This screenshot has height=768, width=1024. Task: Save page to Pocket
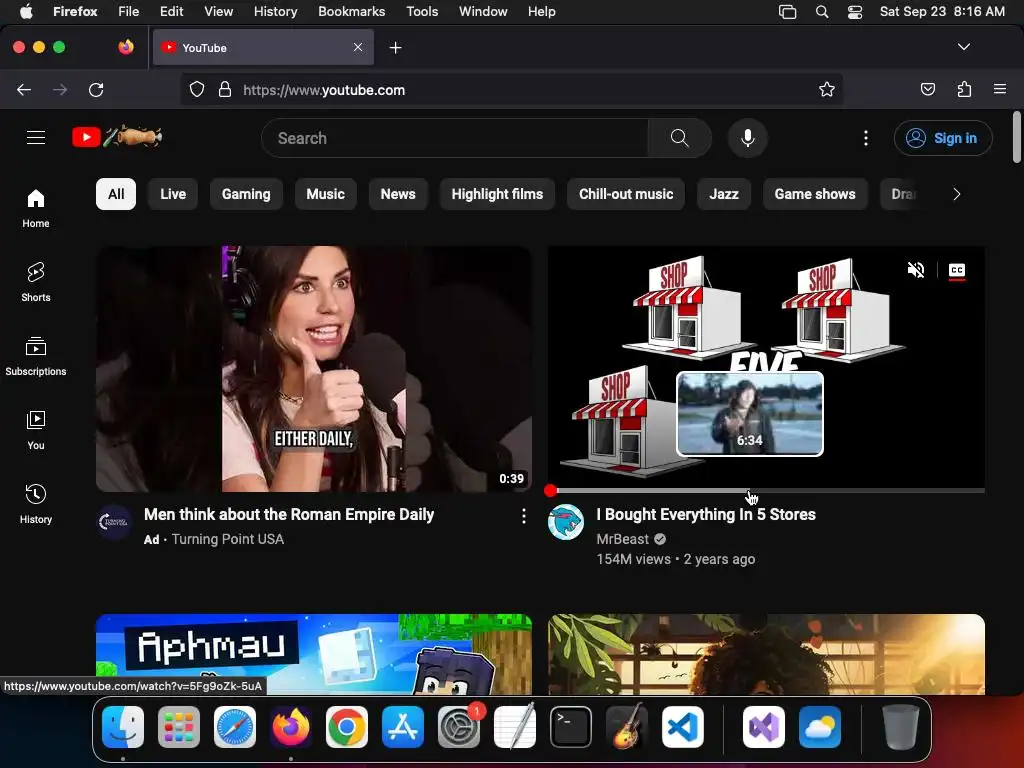tap(927, 89)
